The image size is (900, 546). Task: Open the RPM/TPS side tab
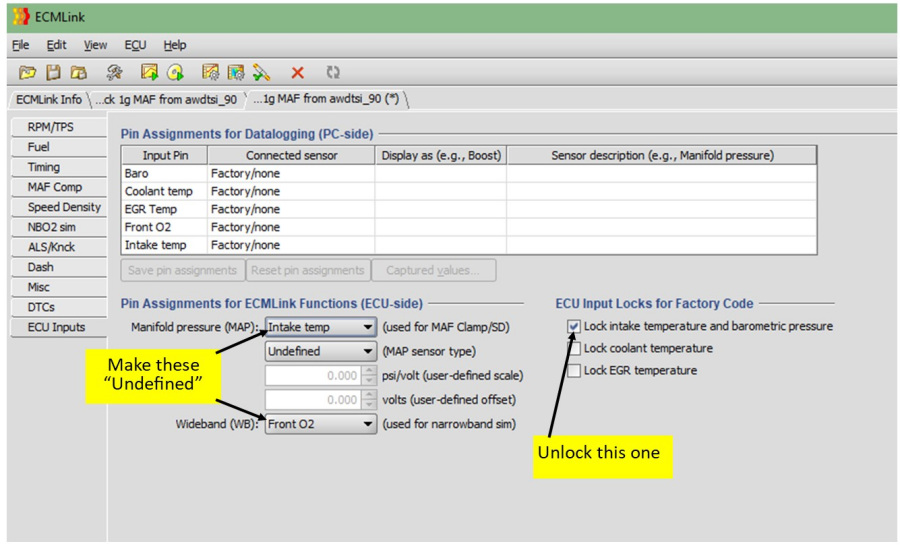click(x=59, y=127)
